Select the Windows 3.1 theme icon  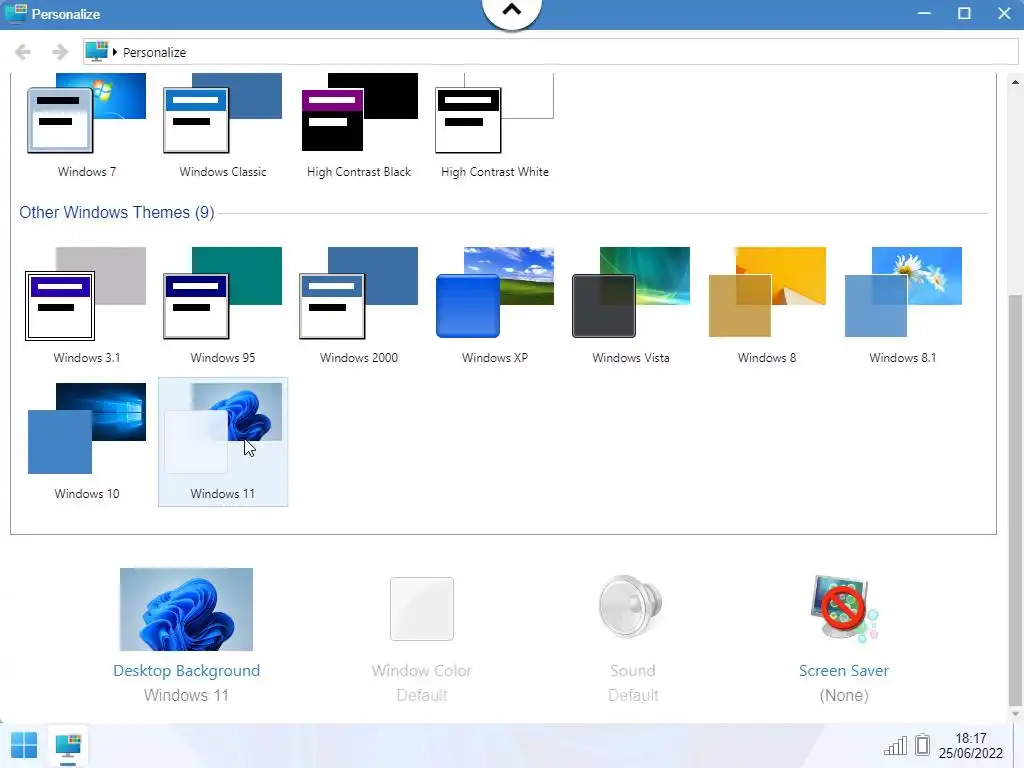[86, 294]
